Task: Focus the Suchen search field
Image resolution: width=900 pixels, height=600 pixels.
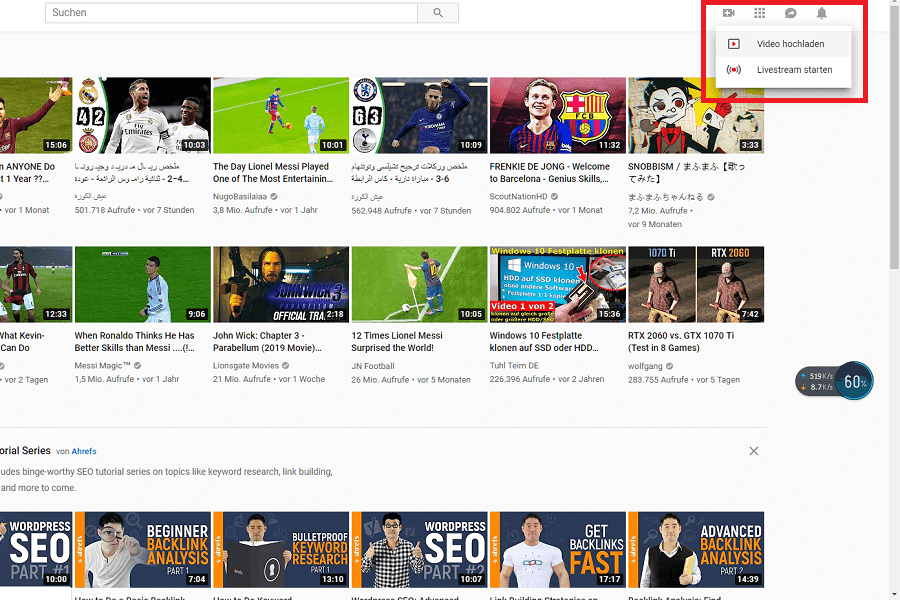Action: pyautogui.click(x=231, y=13)
